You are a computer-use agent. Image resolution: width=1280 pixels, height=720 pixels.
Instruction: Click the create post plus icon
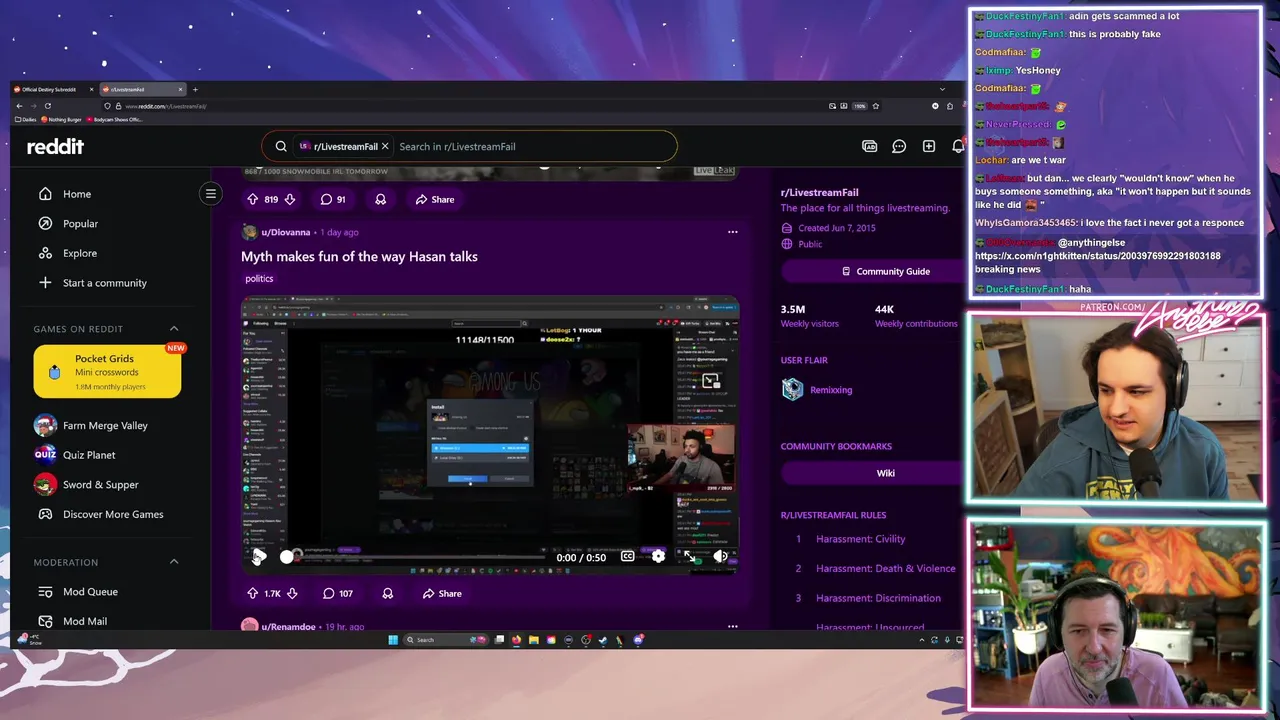click(x=929, y=146)
